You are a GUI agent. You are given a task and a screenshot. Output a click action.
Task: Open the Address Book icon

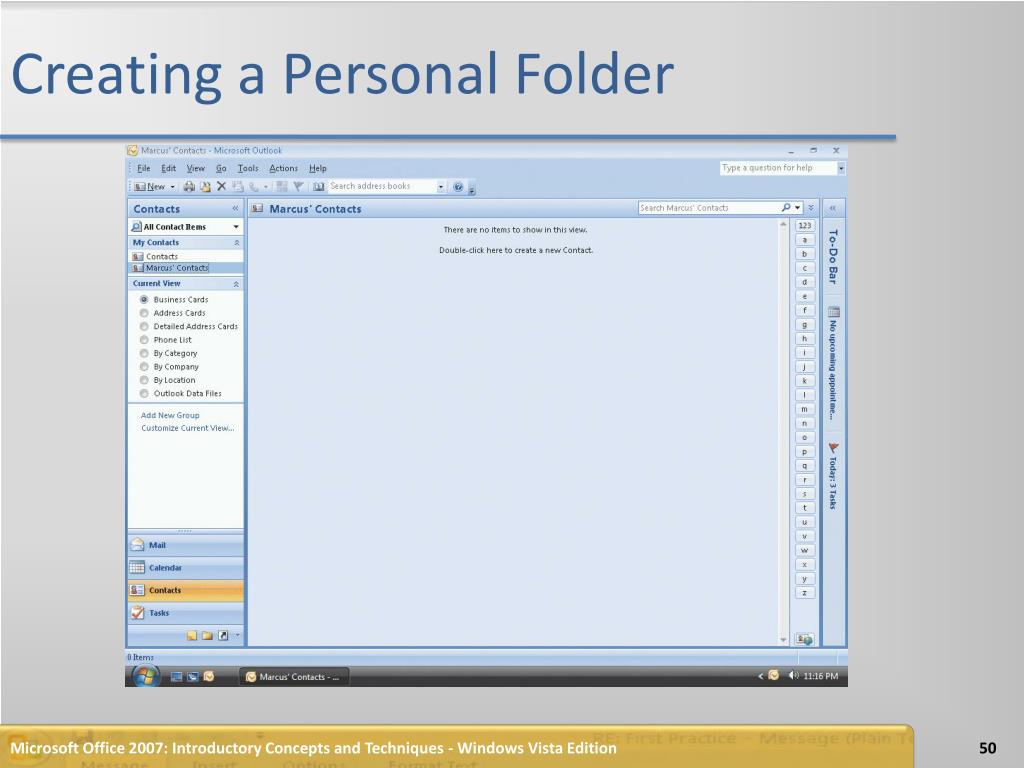pyautogui.click(x=318, y=187)
